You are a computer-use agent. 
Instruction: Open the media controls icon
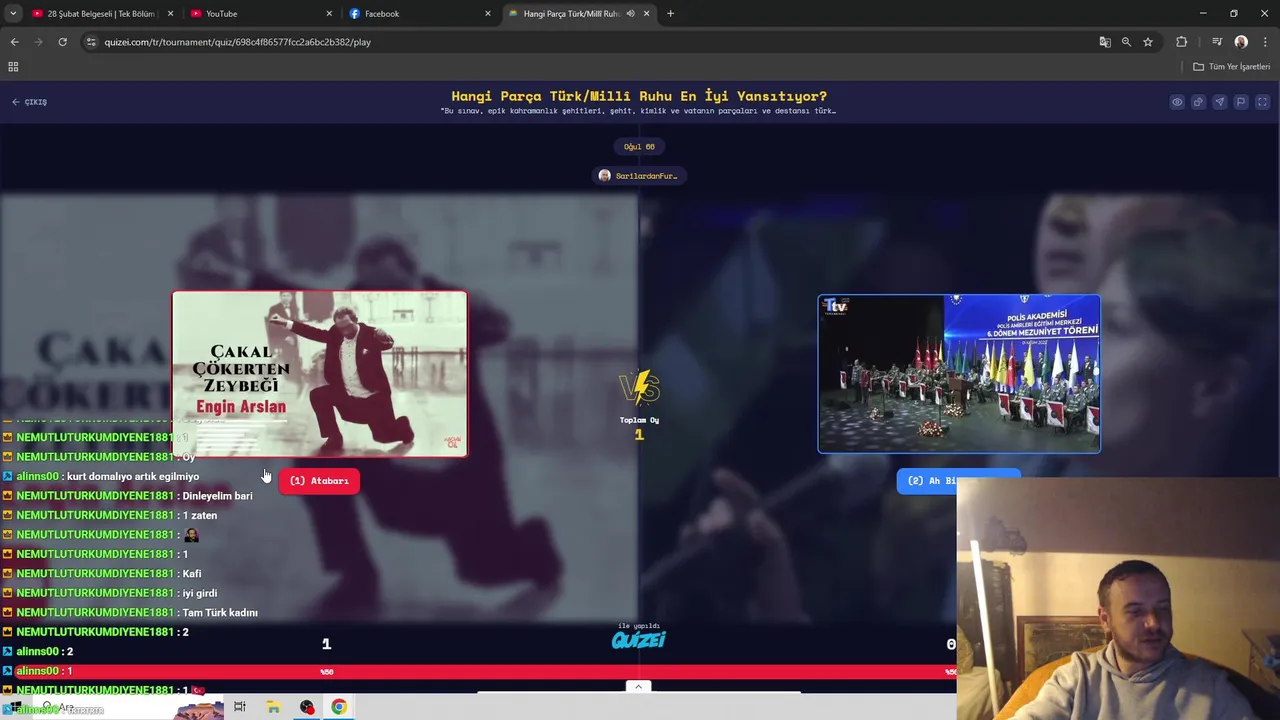coord(1217,42)
